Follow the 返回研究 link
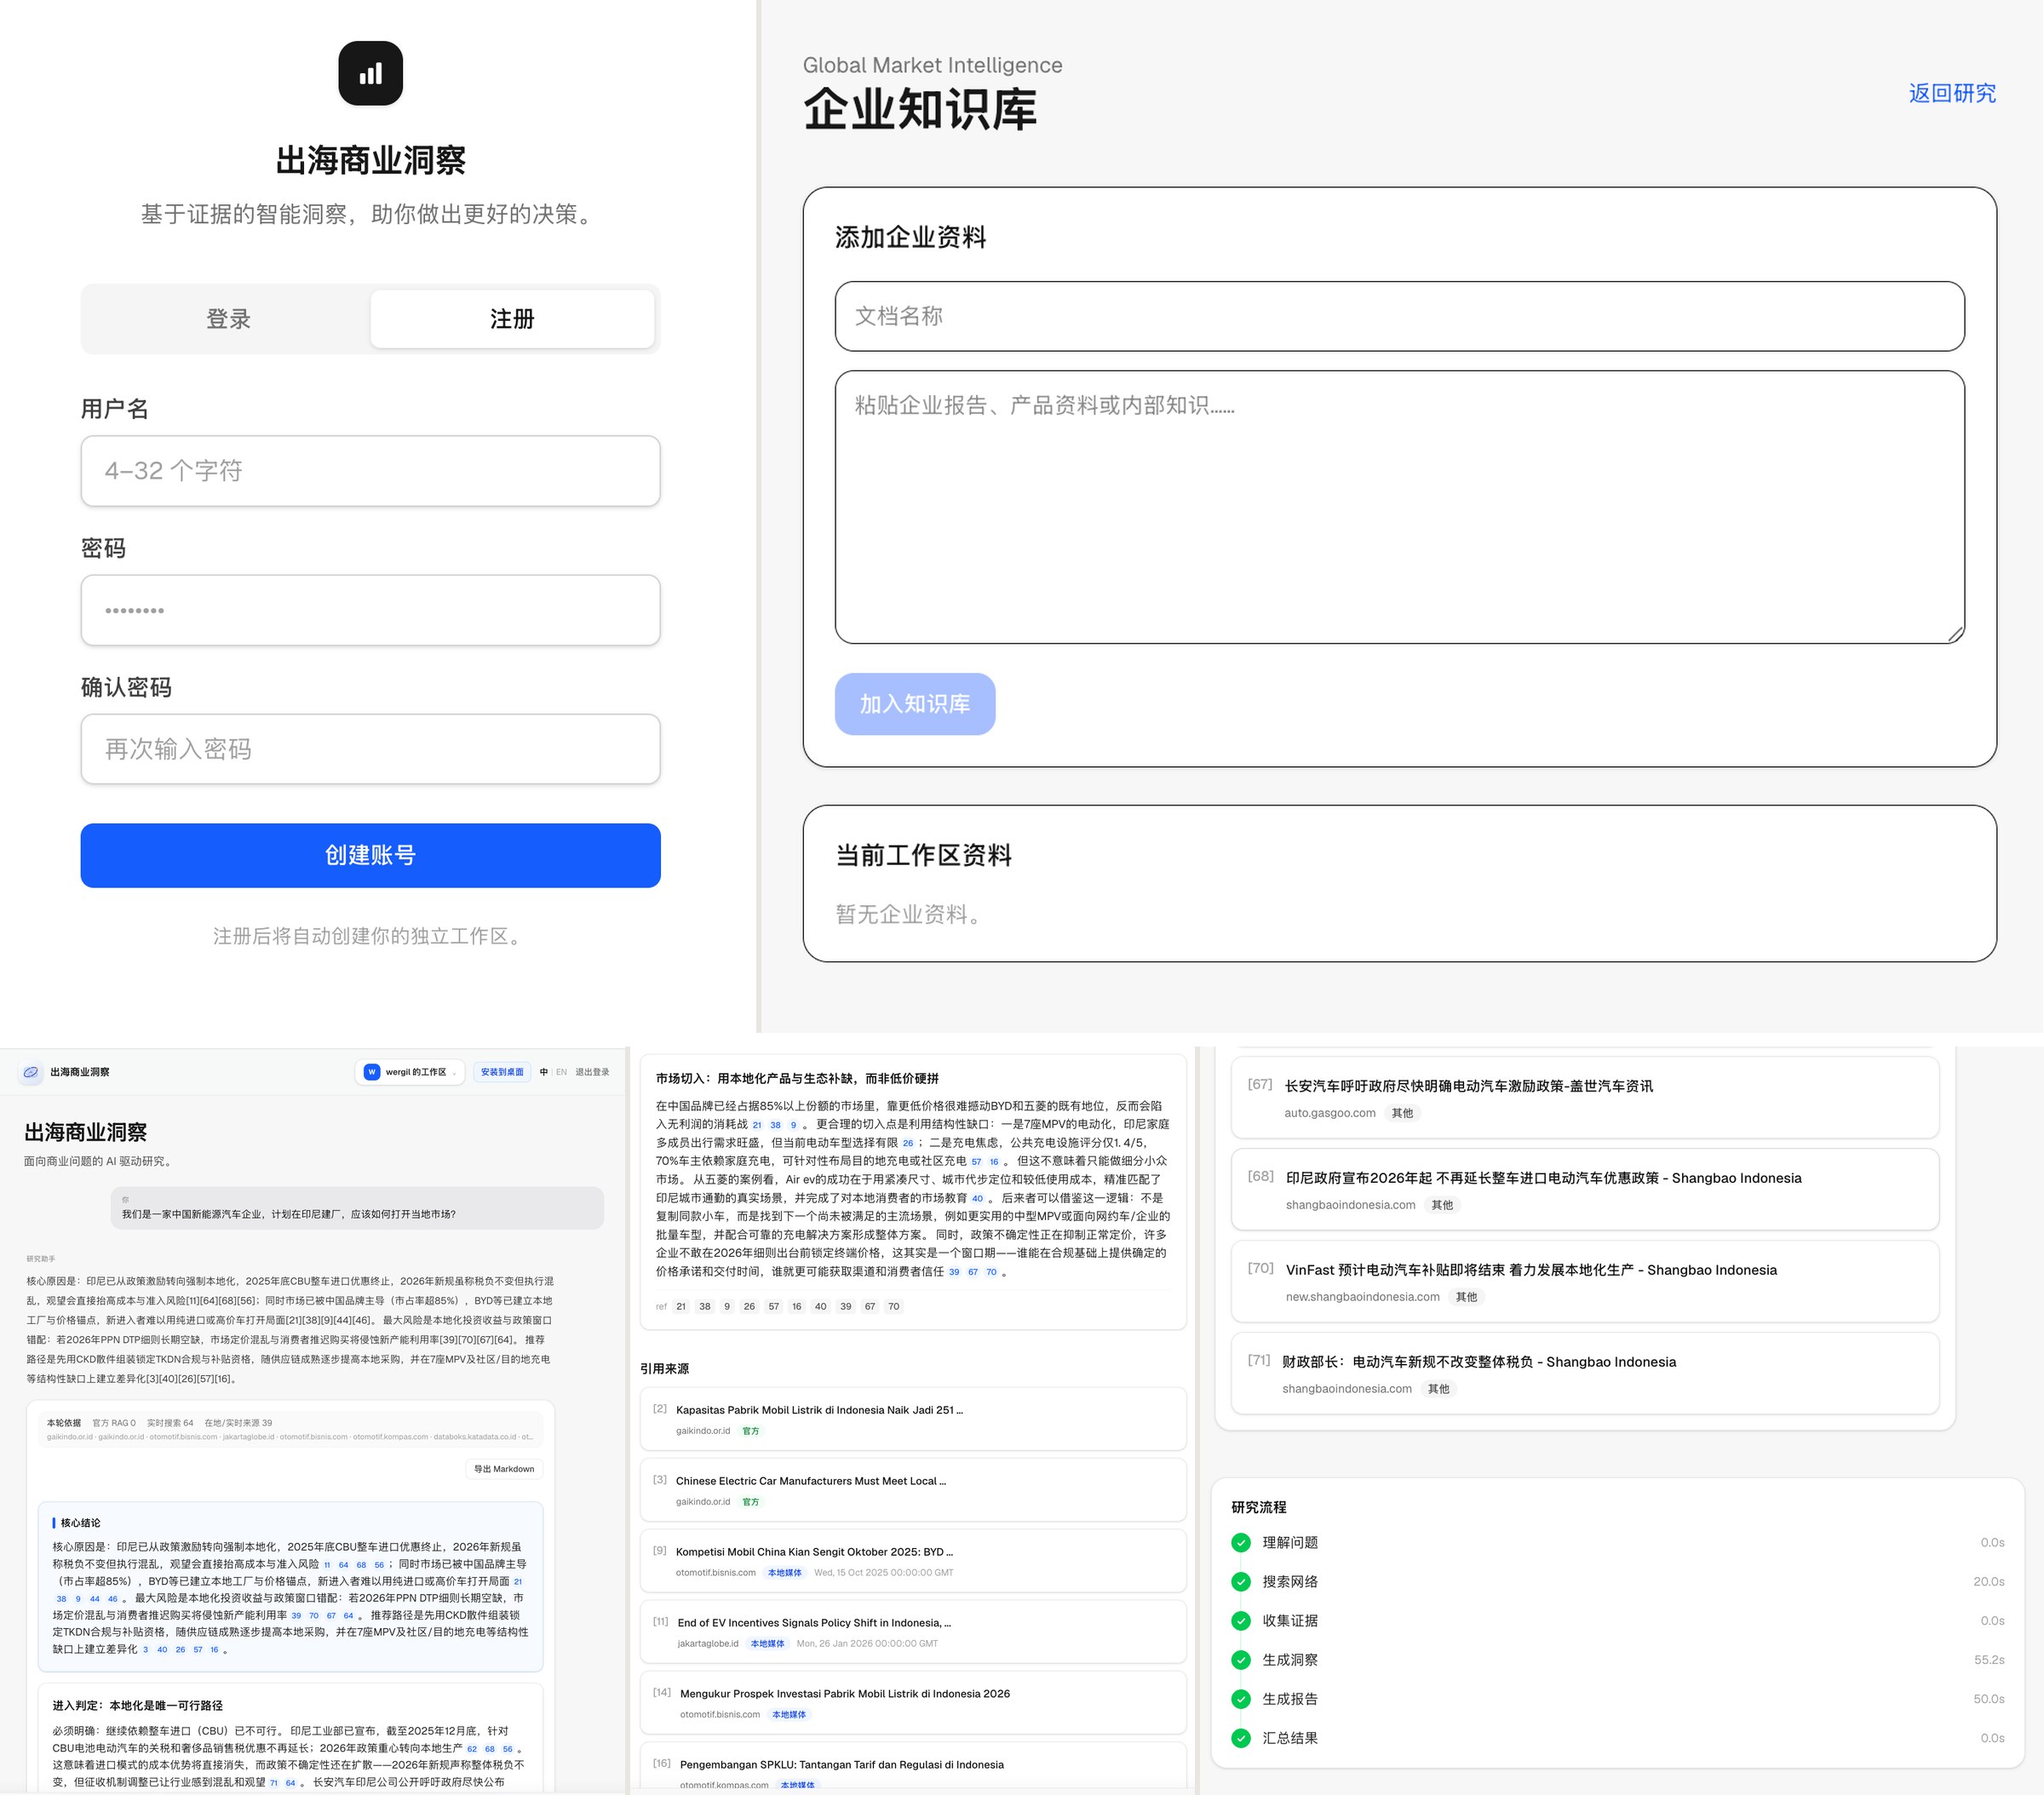 [x=1952, y=93]
